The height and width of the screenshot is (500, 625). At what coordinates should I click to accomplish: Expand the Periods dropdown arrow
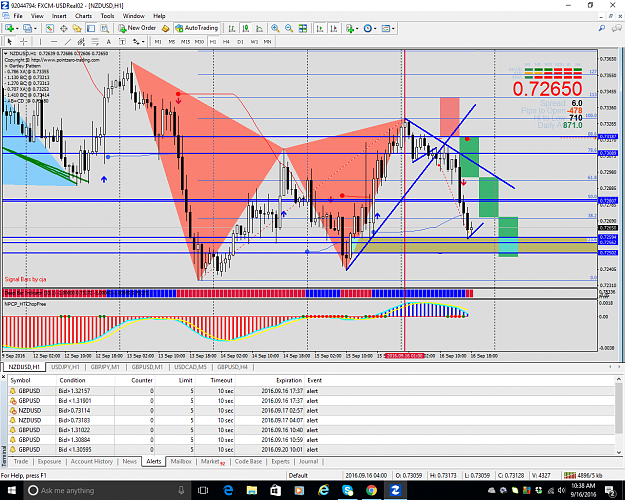point(375,28)
